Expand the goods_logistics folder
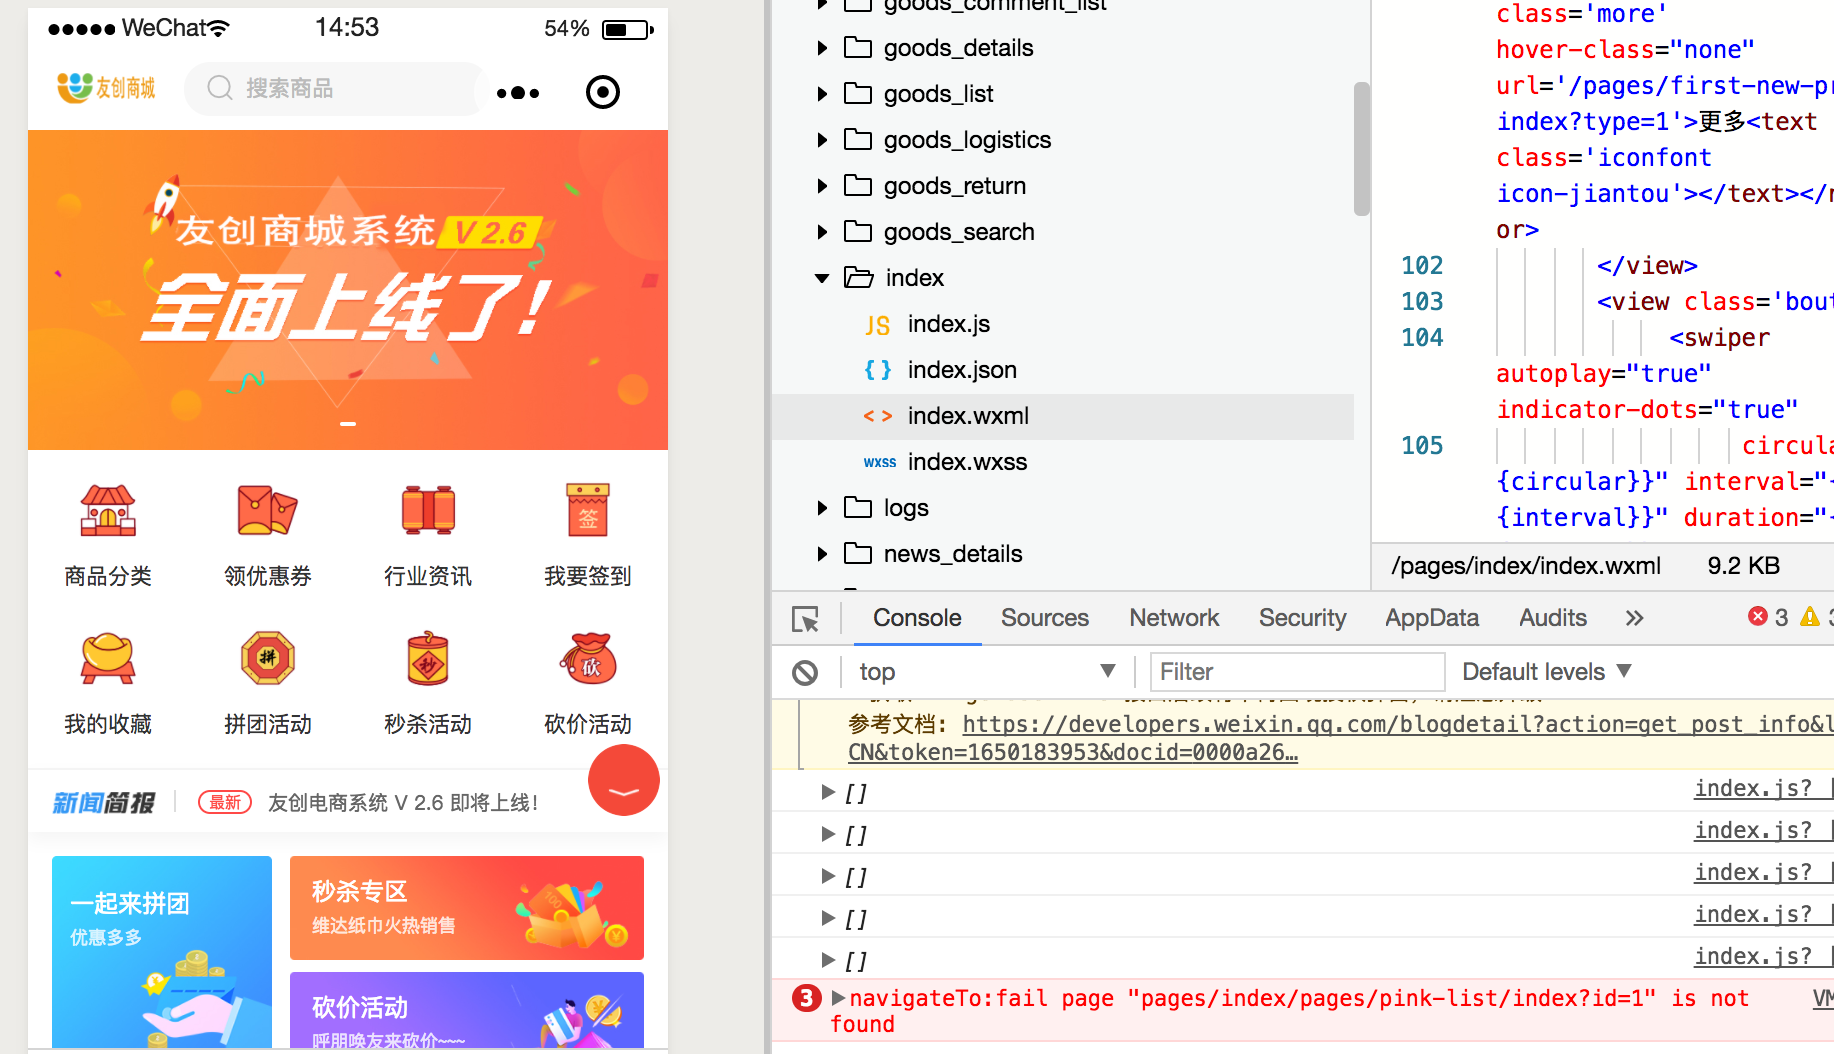 click(x=822, y=140)
